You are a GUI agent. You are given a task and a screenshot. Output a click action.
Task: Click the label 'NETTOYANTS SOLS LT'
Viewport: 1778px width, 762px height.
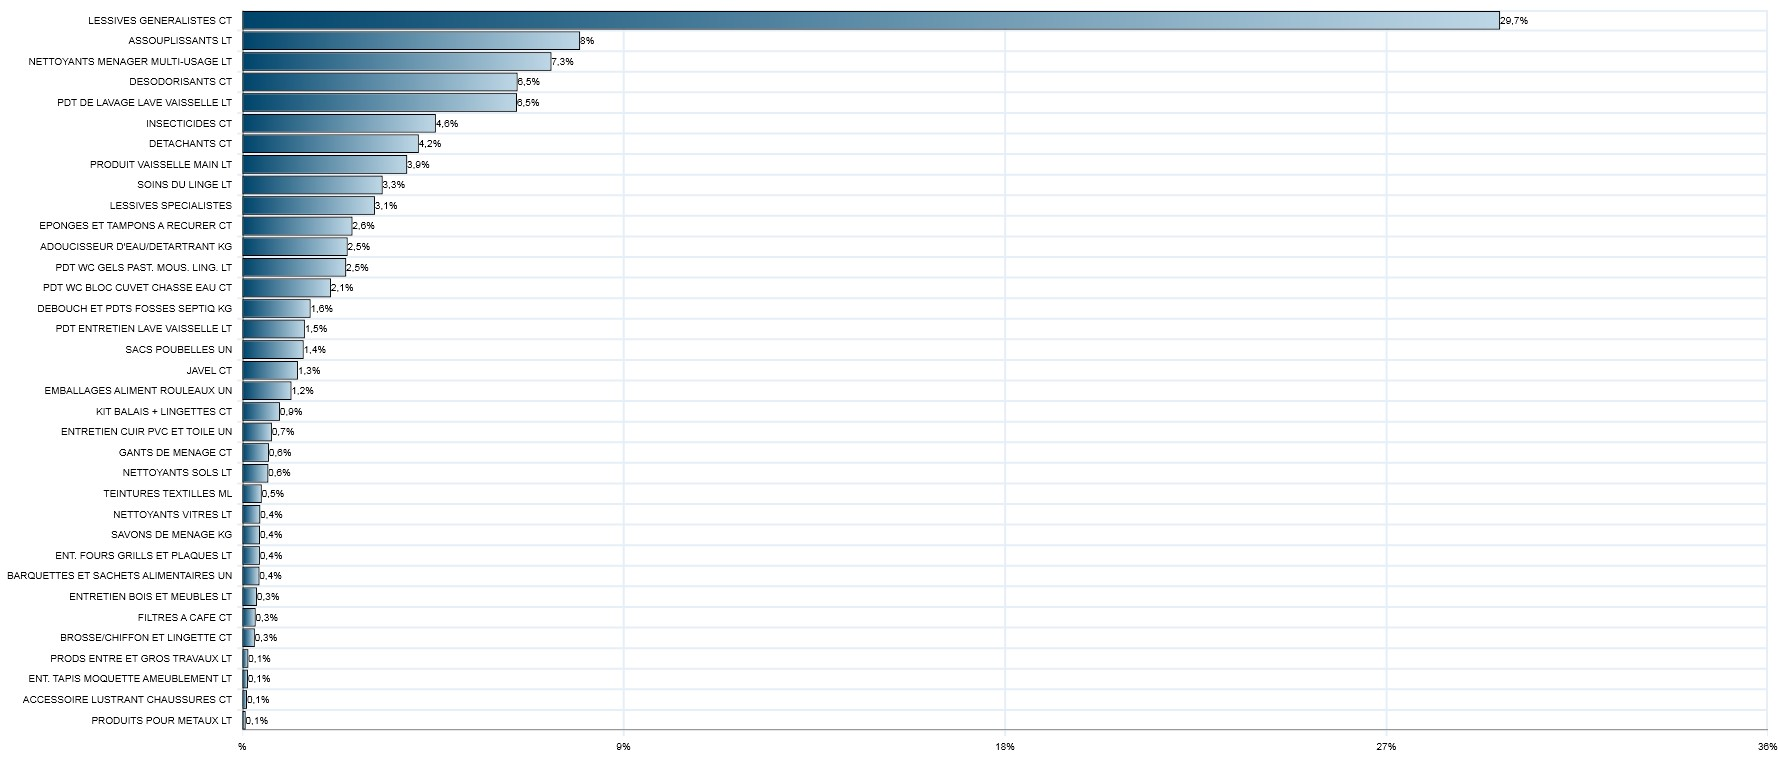[x=177, y=473]
